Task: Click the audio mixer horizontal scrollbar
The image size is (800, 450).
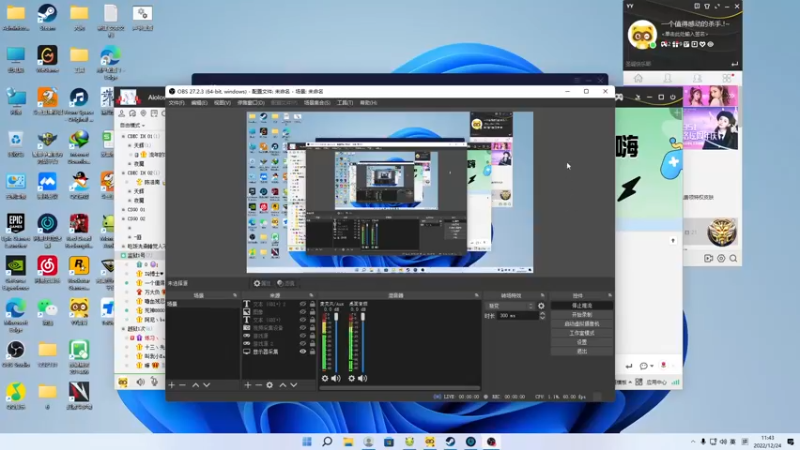Action: 399,388
